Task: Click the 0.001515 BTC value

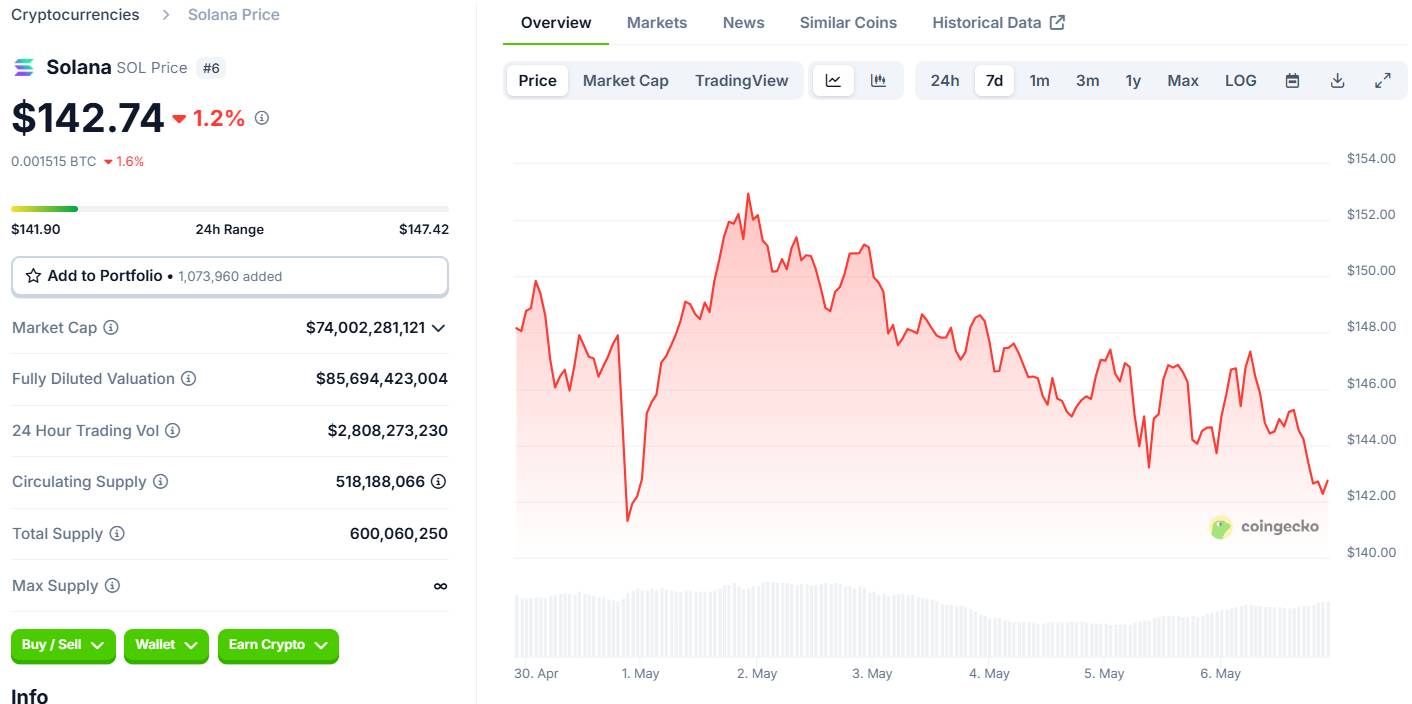Action: 54,161
